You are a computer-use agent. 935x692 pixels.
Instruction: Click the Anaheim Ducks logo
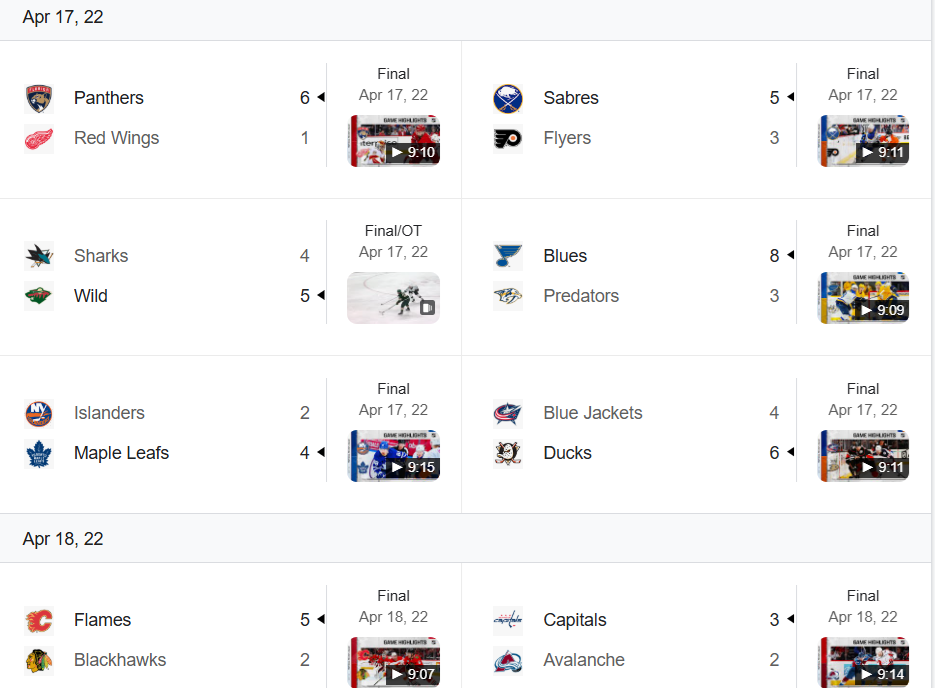coord(508,453)
